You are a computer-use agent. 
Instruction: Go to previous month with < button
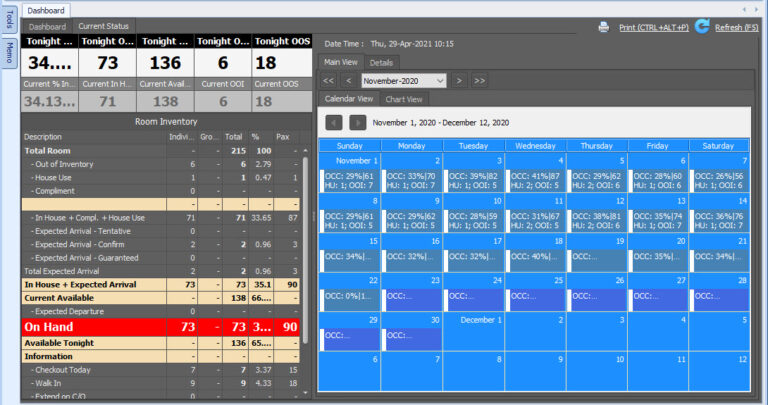[x=349, y=80]
